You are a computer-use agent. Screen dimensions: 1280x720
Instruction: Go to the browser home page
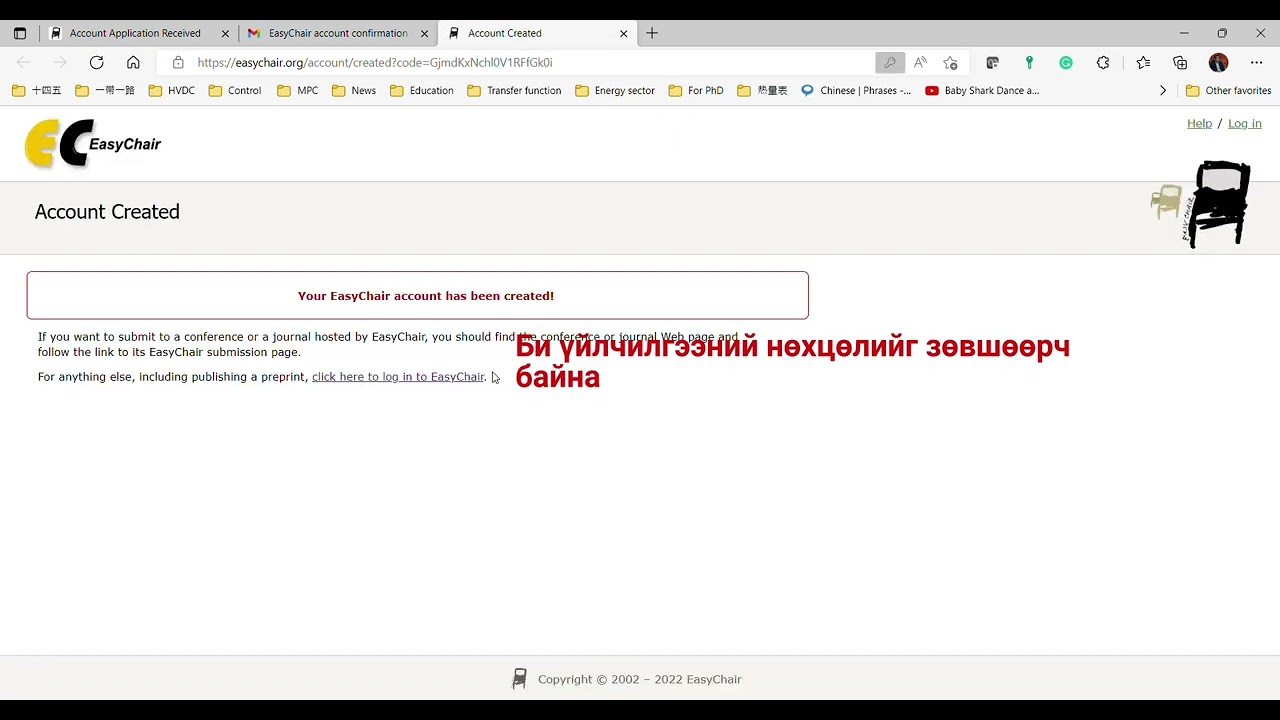(x=133, y=62)
